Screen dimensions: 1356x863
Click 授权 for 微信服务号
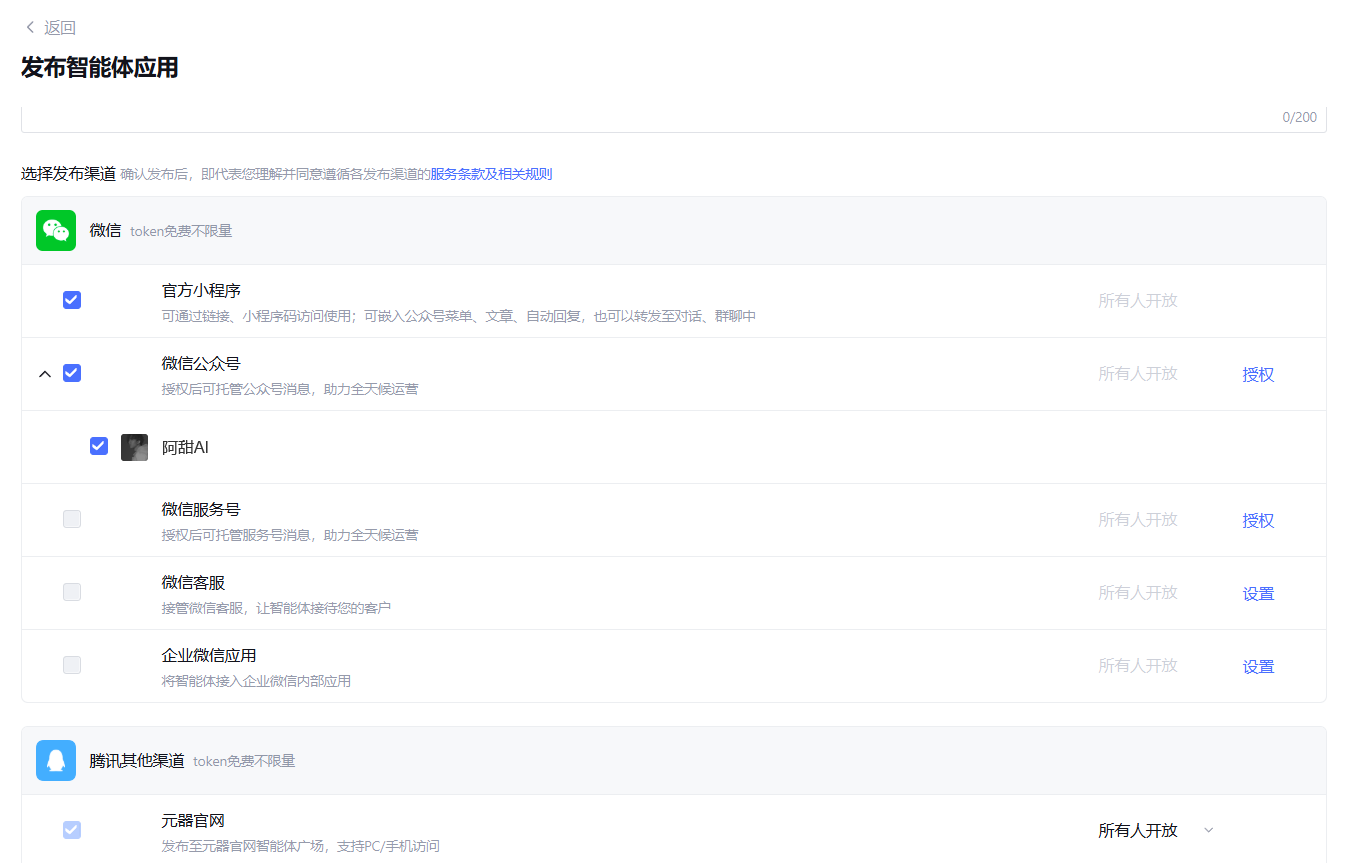pyautogui.click(x=1258, y=521)
